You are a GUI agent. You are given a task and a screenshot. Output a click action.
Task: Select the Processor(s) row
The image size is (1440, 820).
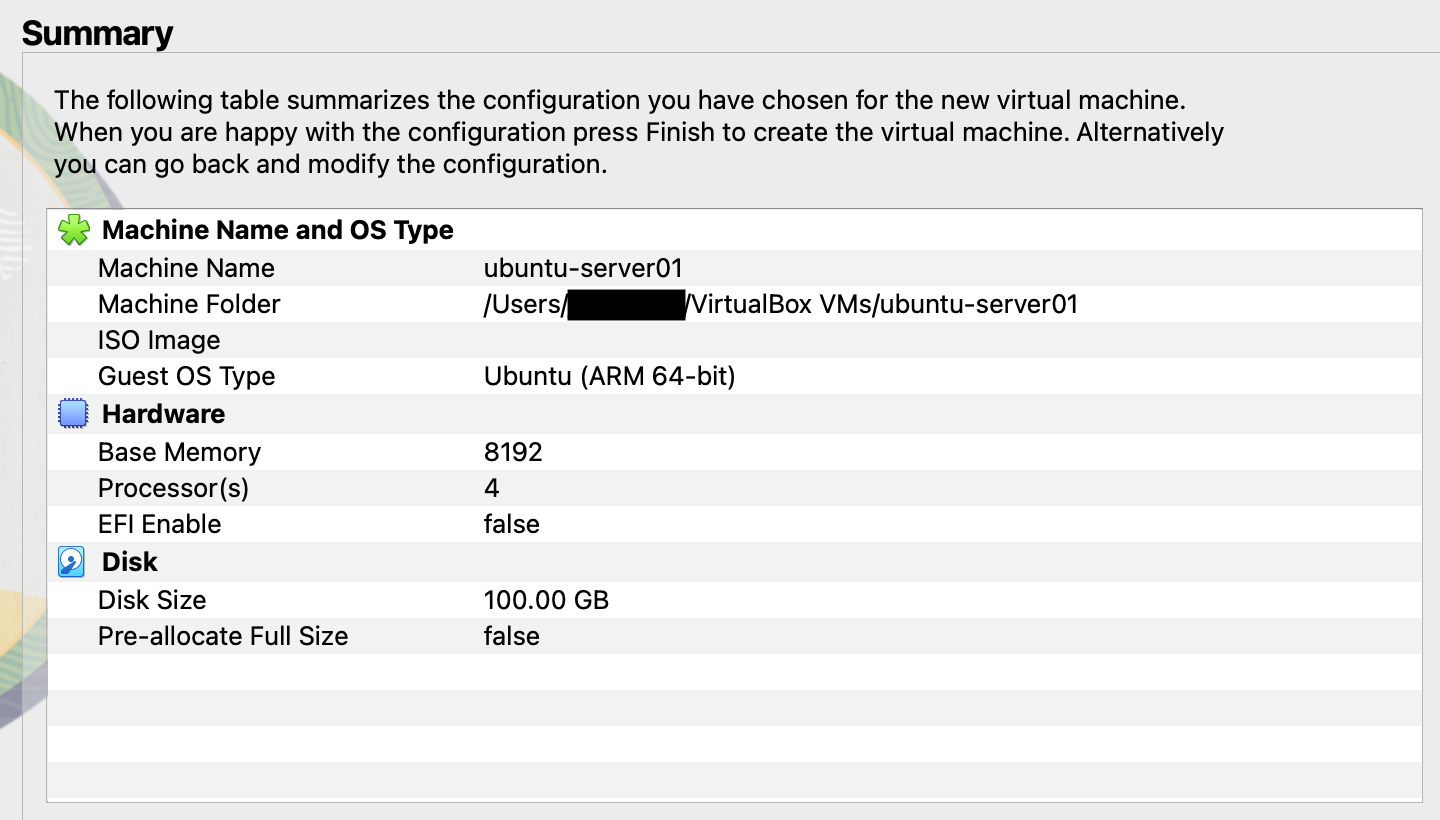(x=734, y=488)
